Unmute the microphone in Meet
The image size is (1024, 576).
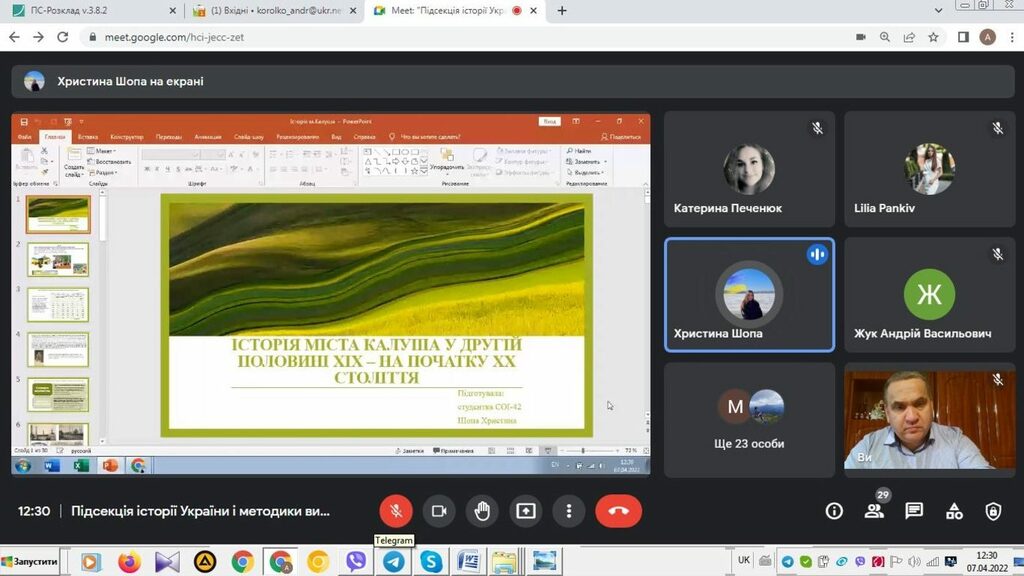pyautogui.click(x=396, y=511)
